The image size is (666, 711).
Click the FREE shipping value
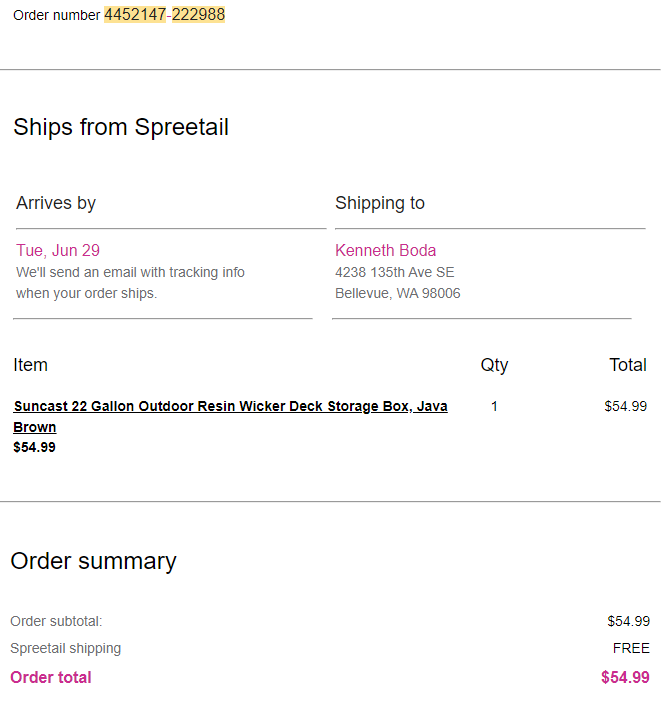pos(631,648)
